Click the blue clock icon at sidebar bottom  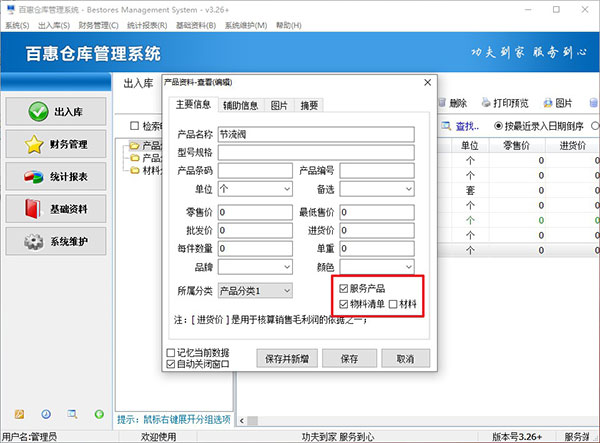coord(46,414)
